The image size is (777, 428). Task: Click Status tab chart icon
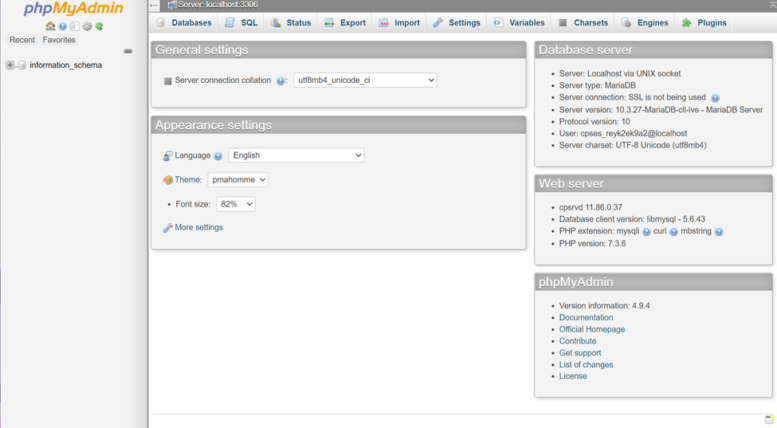tap(276, 23)
